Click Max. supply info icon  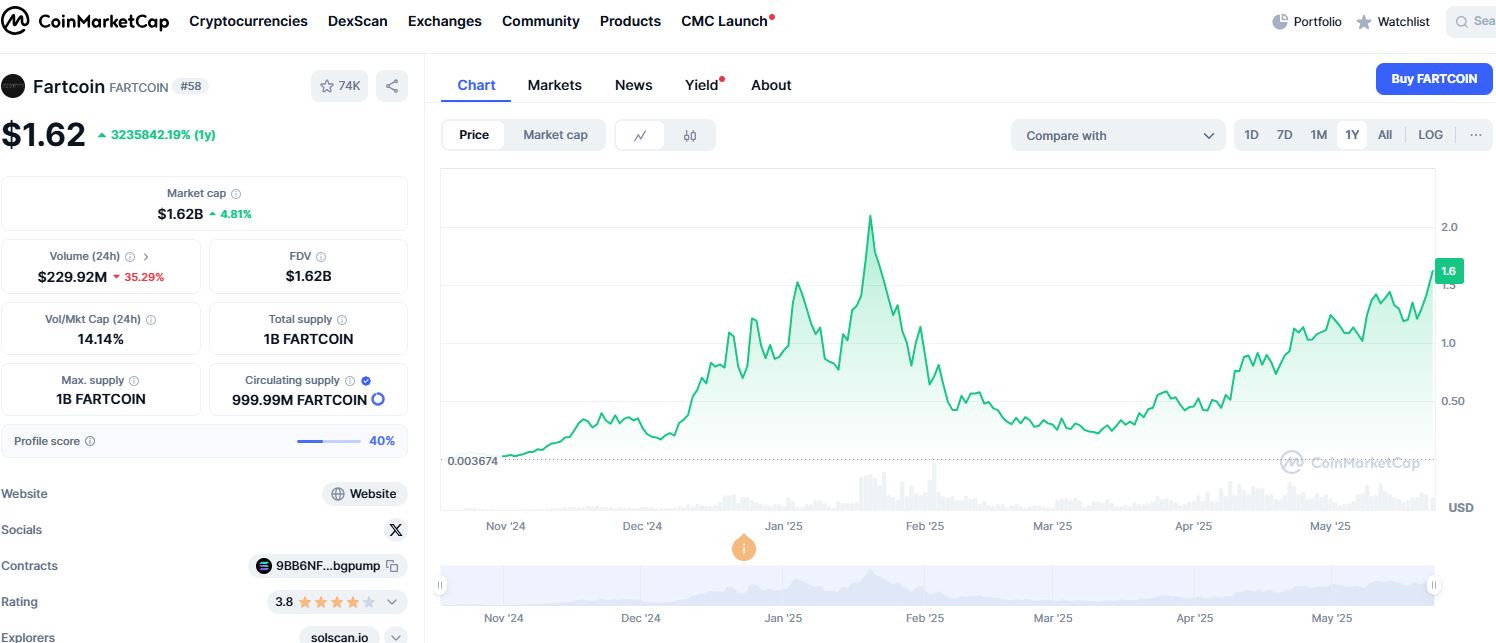[134, 381]
